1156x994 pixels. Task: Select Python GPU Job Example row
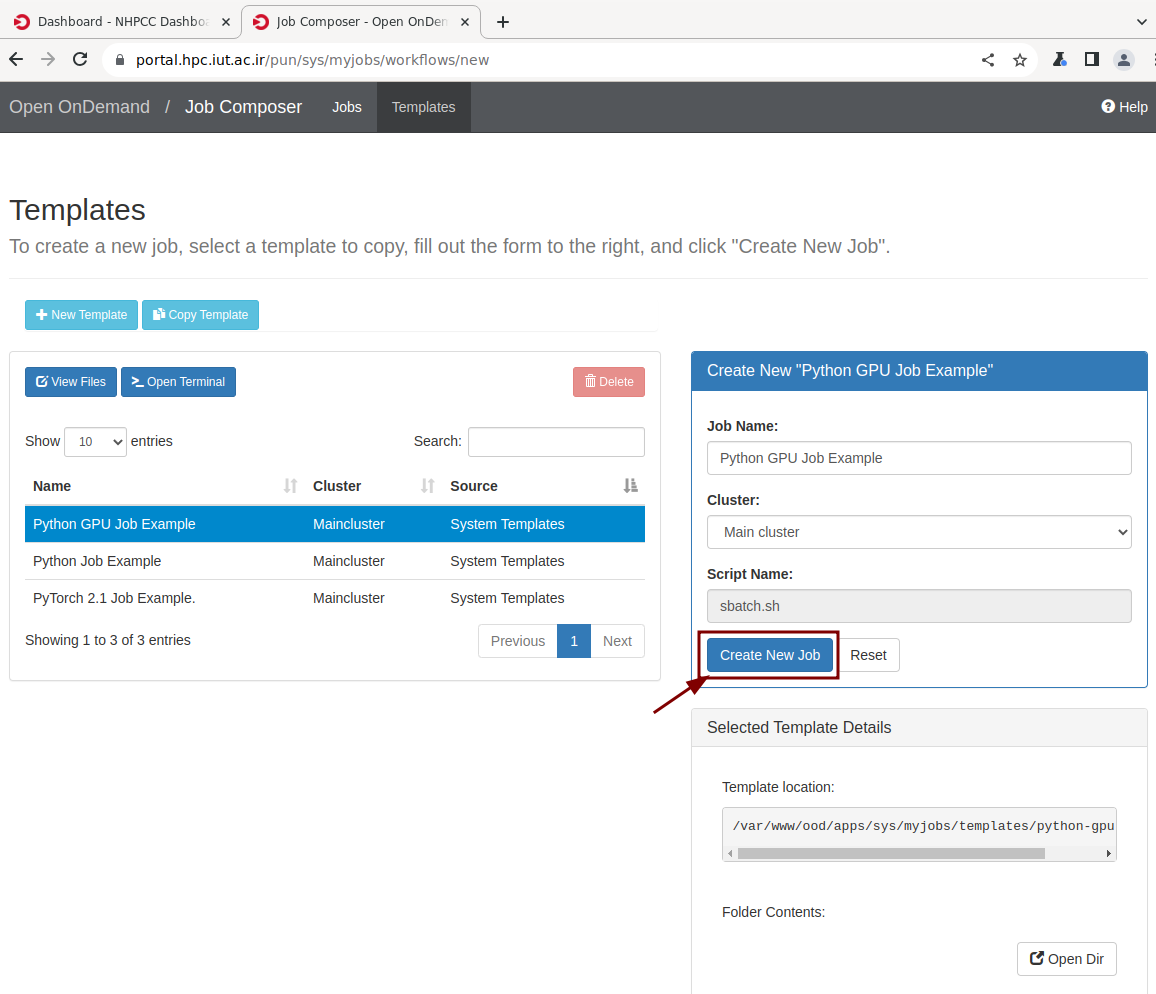click(335, 524)
